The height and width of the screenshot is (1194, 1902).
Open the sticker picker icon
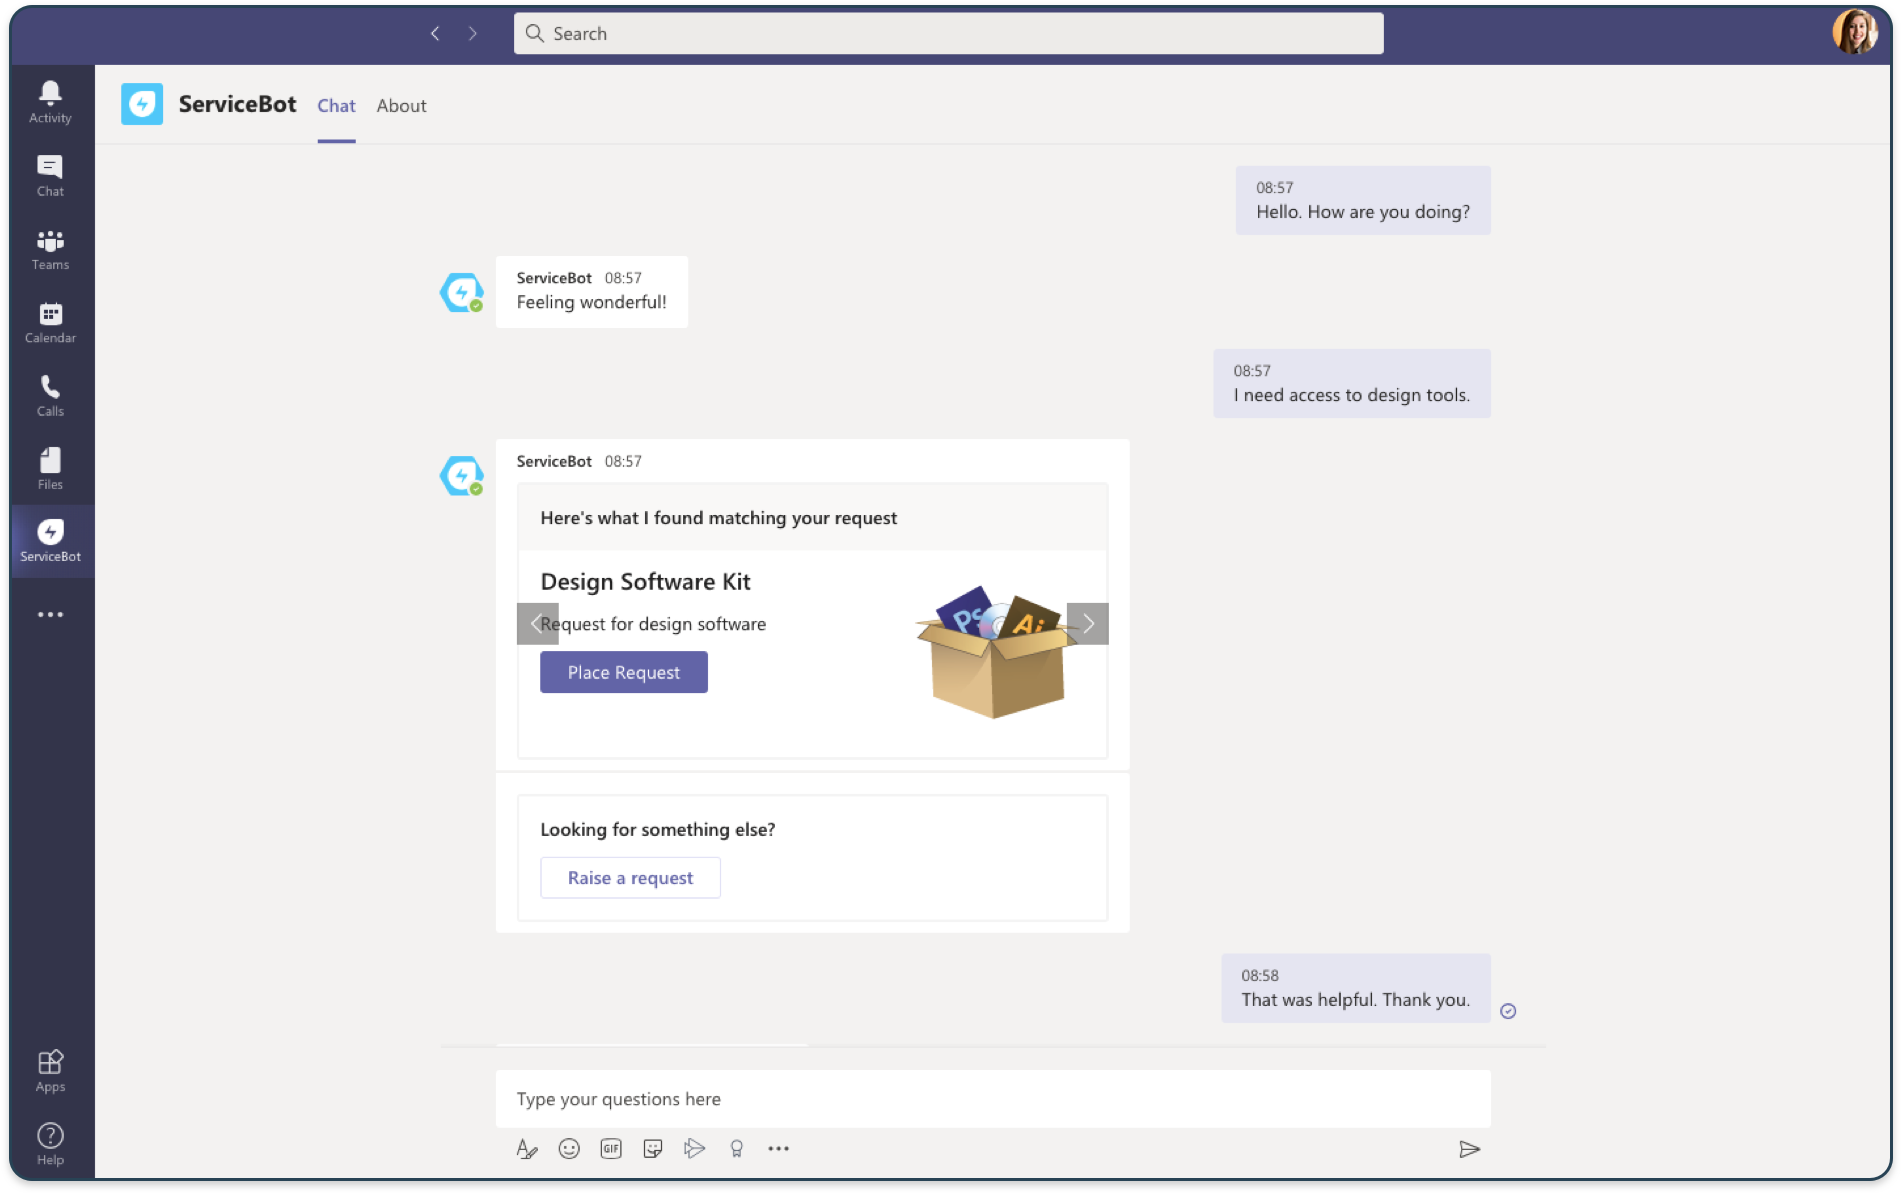(653, 1149)
